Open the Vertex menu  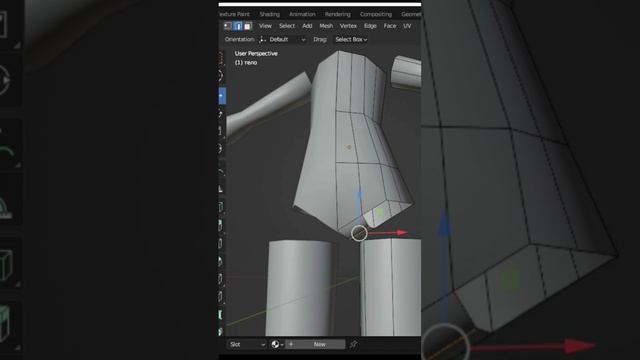tap(348, 26)
